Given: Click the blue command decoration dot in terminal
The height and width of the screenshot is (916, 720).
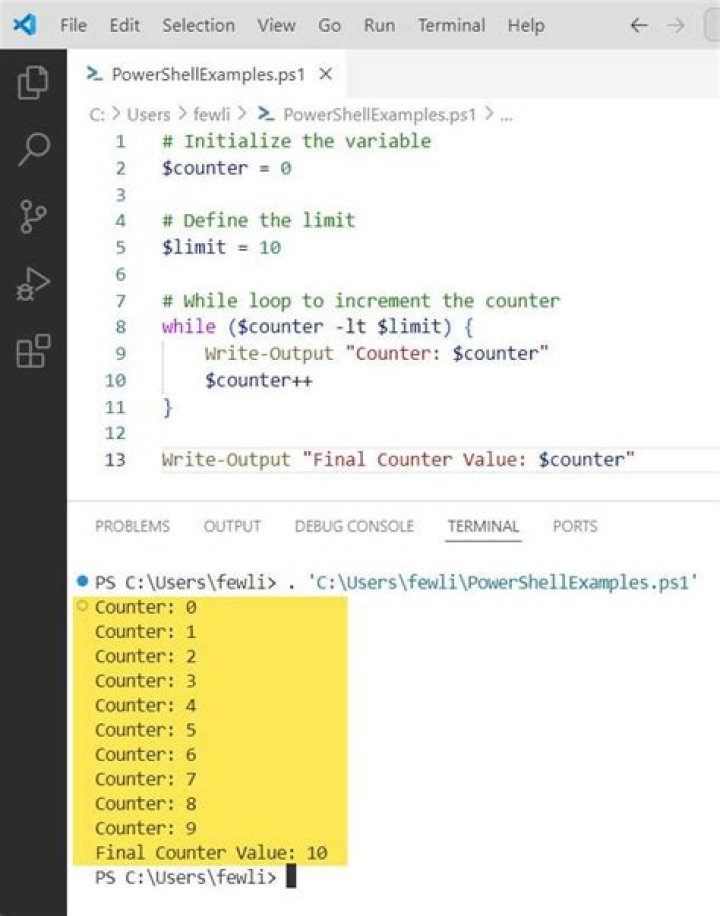Looking at the screenshot, I should [82, 581].
